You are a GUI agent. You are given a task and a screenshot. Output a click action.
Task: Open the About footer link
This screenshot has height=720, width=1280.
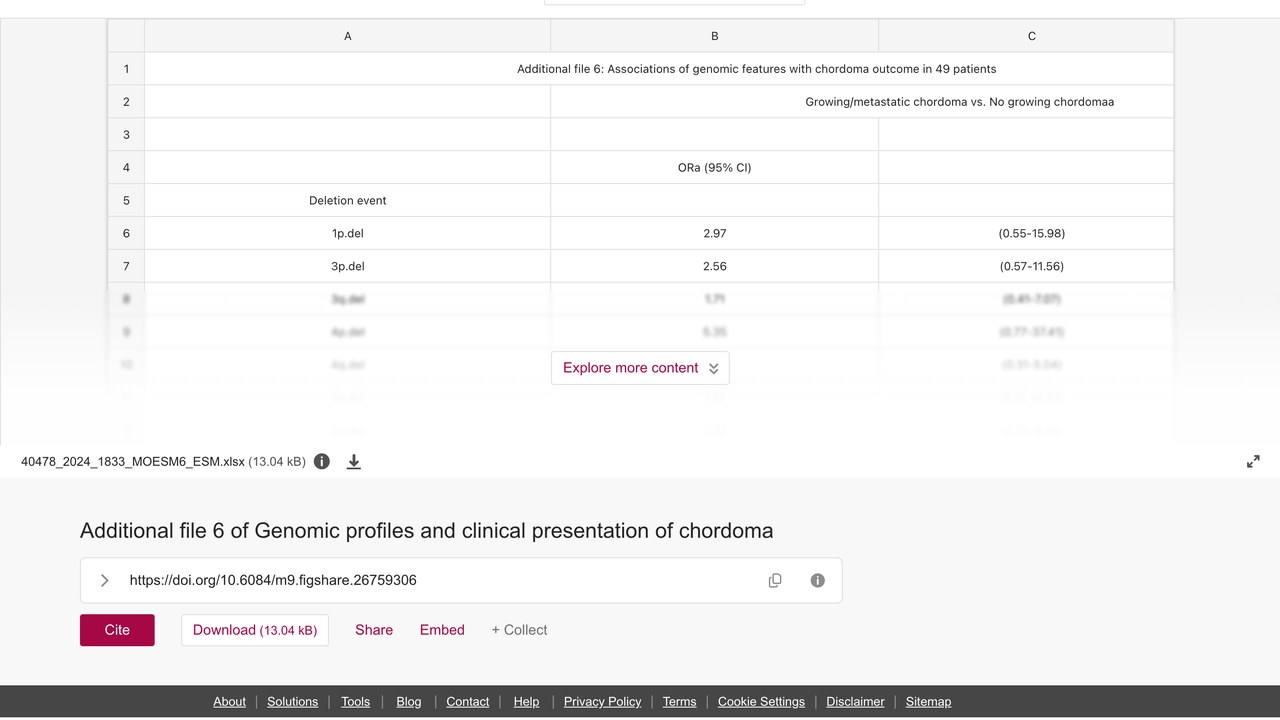(x=229, y=702)
